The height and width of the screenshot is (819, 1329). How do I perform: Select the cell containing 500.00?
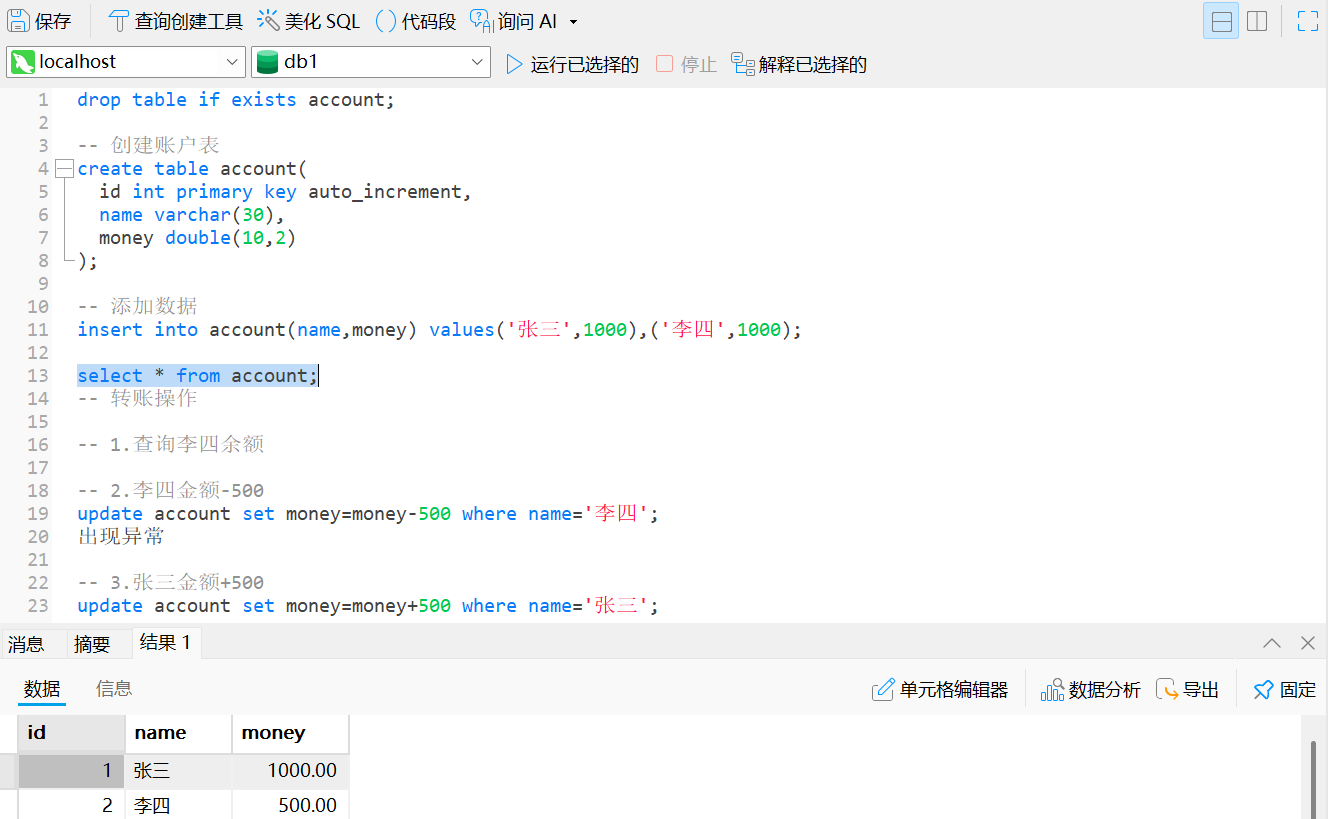290,805
